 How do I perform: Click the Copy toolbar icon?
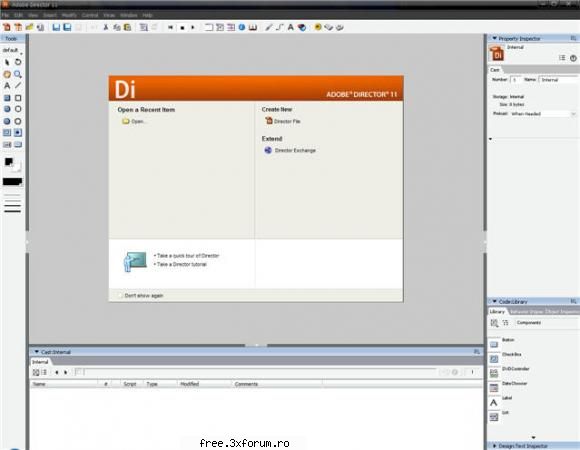point(117,27)
